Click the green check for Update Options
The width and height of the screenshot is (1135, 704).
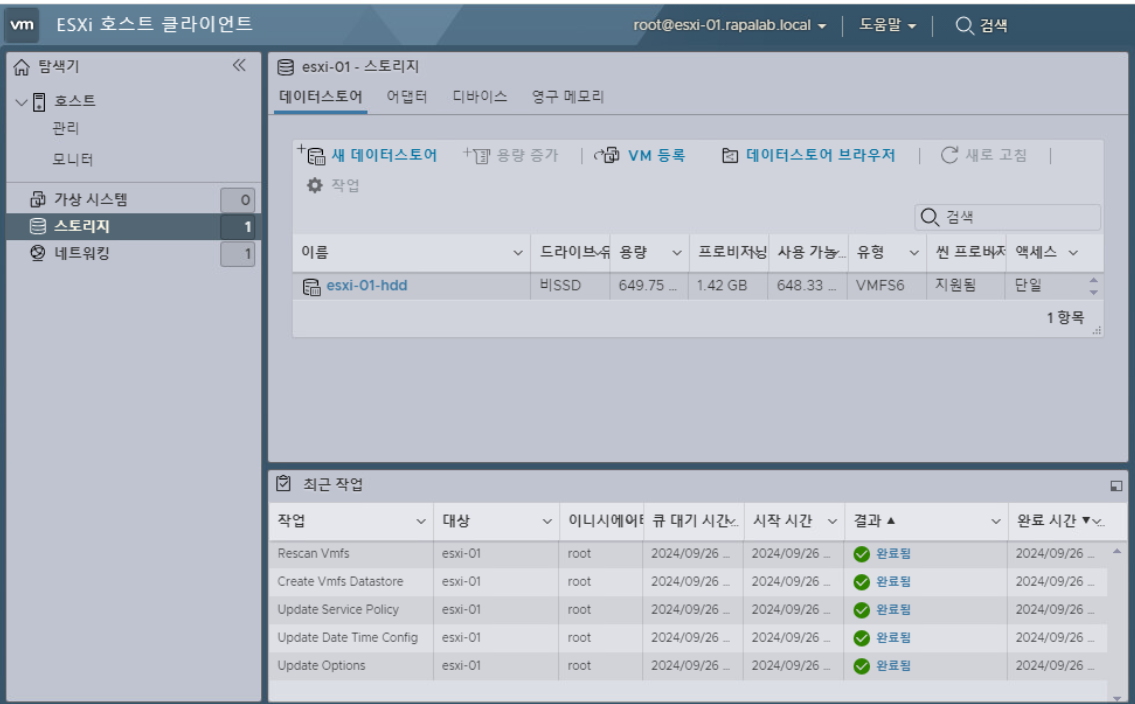click(861, 666)
